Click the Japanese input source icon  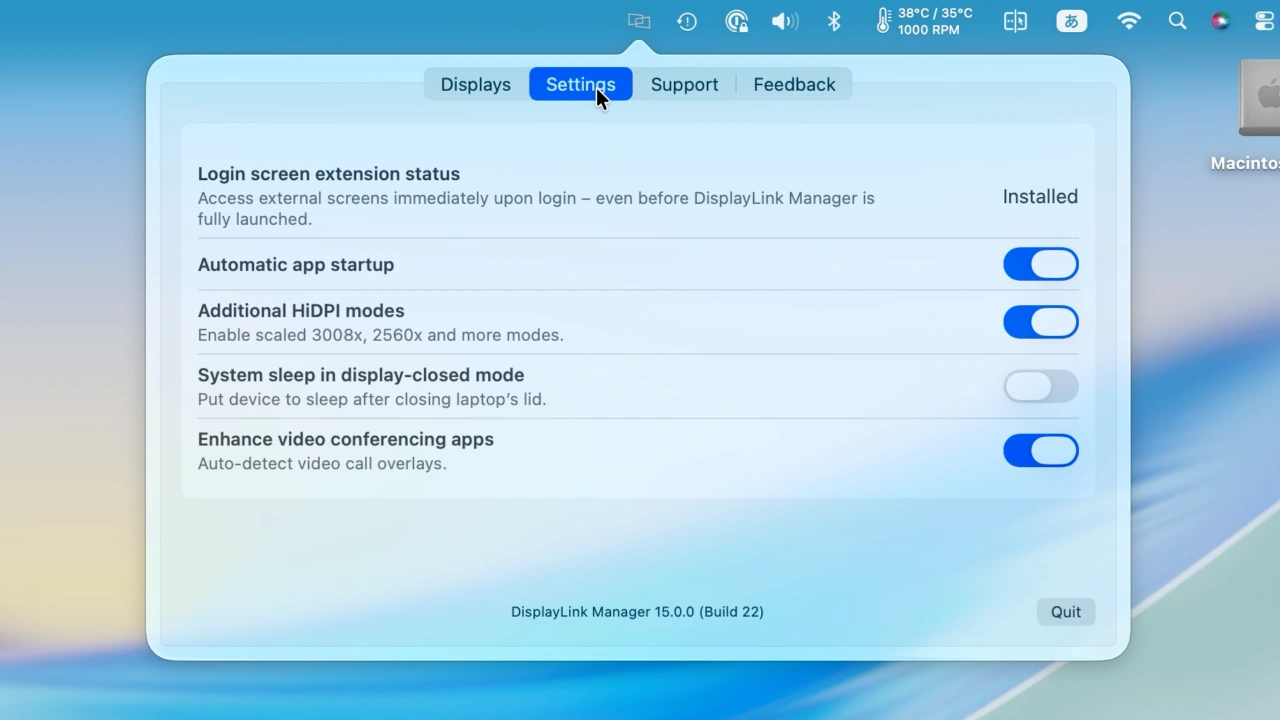click(x=1071, y=21)
